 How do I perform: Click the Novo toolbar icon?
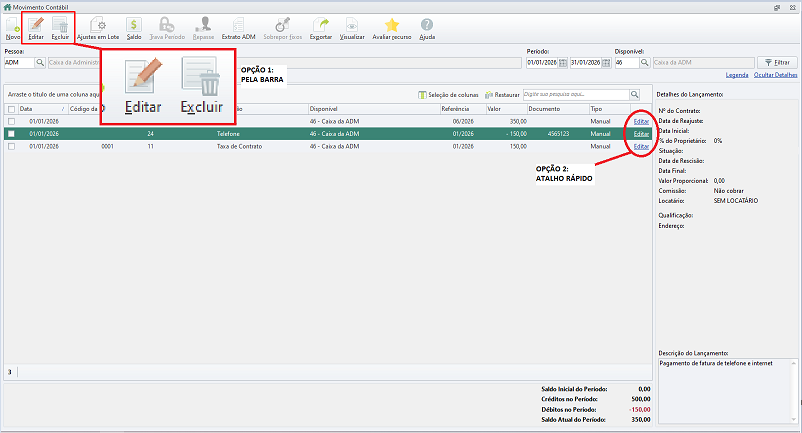point(13,29)
